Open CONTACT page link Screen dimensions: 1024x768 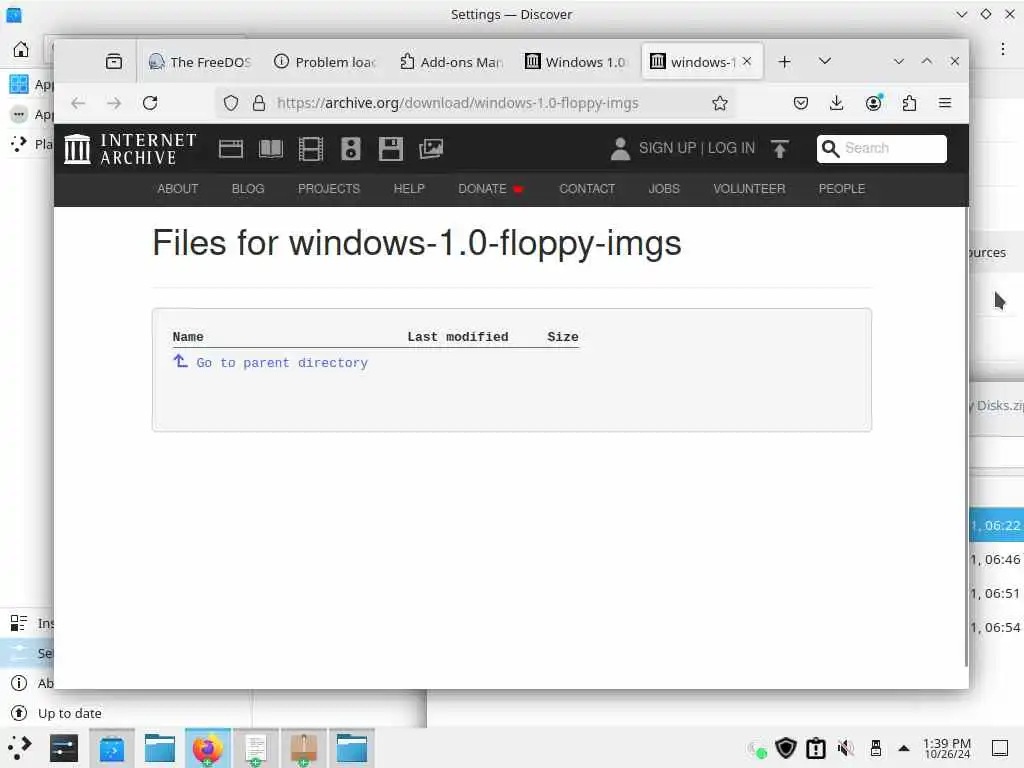pyautogui.click(x=587, y=189)
